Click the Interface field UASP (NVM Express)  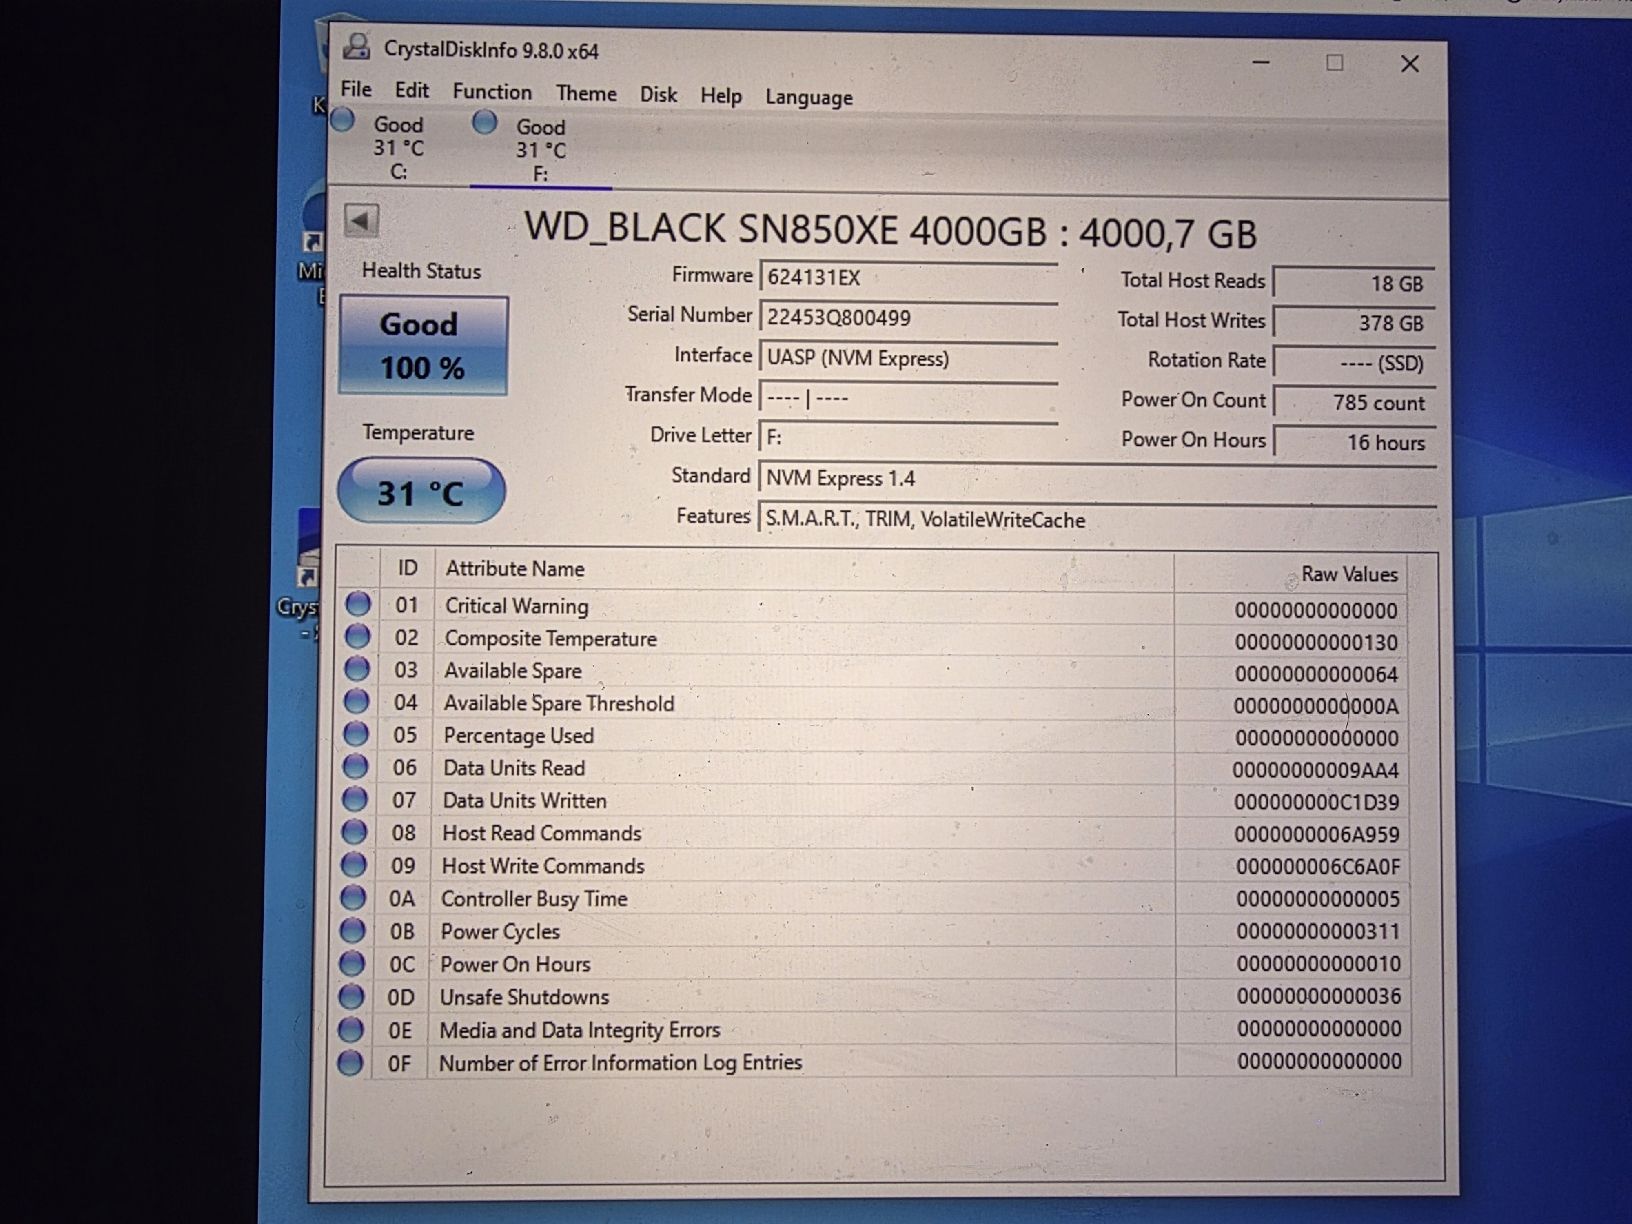pos(908,358)
